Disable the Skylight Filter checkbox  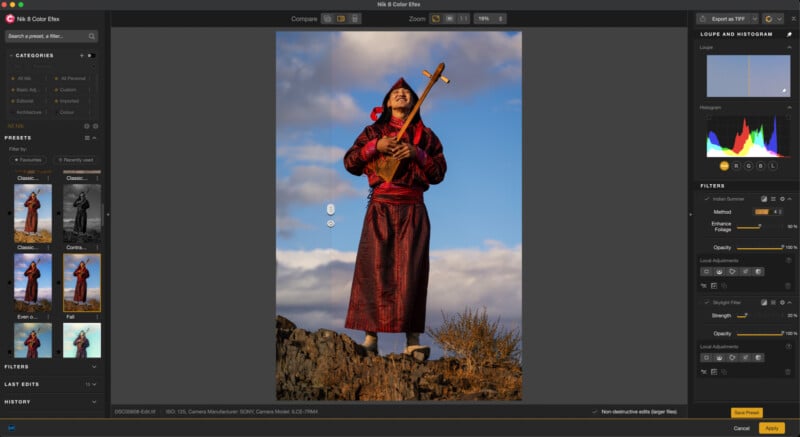coord(706,301)
